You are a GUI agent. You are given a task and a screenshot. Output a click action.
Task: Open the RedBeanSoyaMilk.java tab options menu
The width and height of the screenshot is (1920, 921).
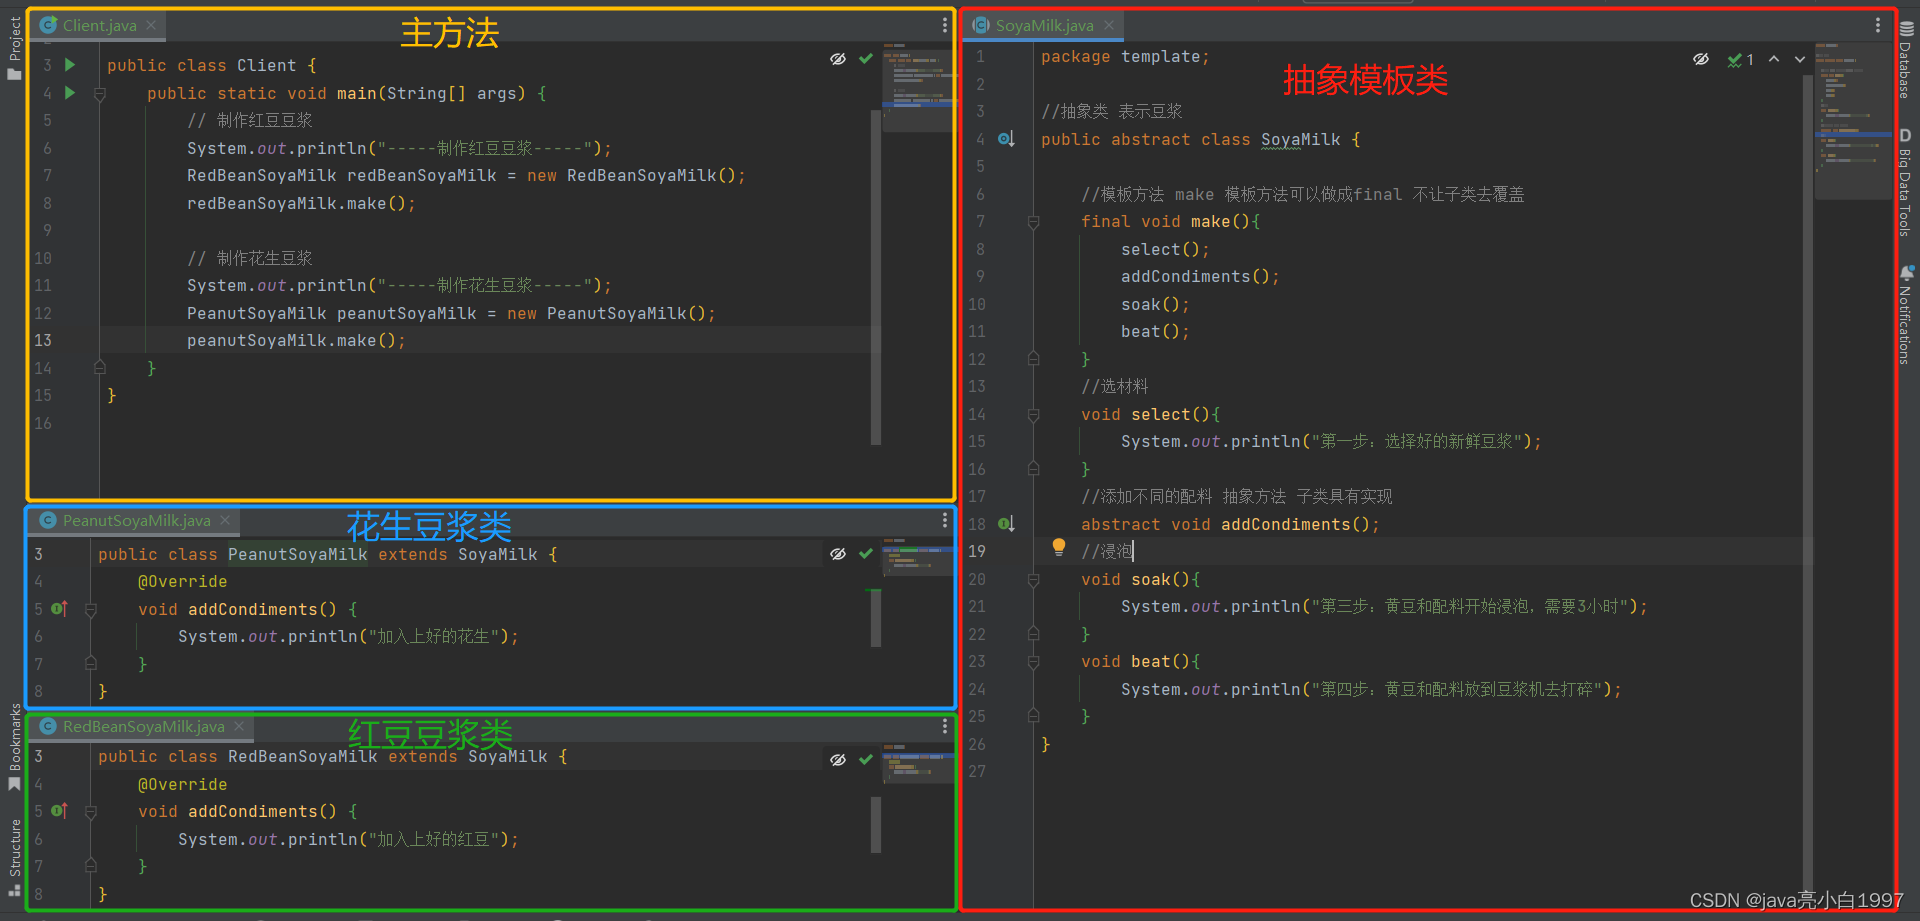[945, 726]
